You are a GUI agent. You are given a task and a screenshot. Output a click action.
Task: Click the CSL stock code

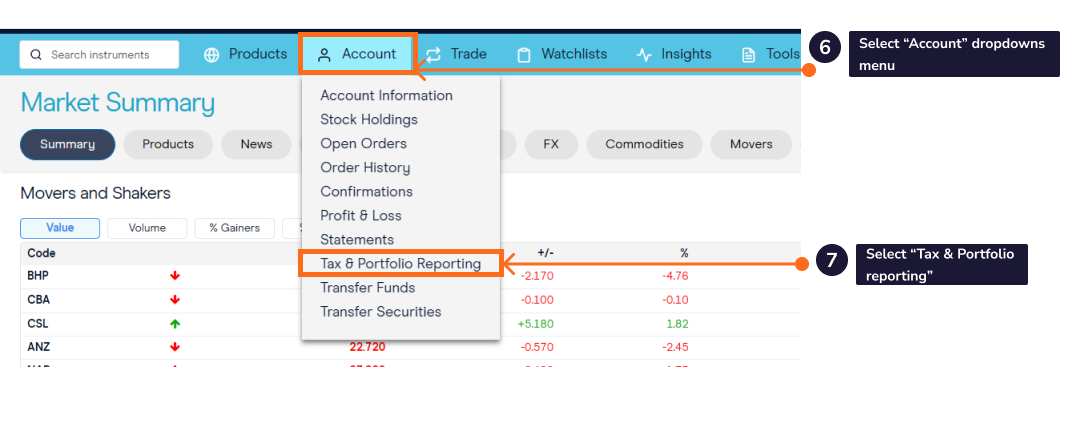pos(38,323)
